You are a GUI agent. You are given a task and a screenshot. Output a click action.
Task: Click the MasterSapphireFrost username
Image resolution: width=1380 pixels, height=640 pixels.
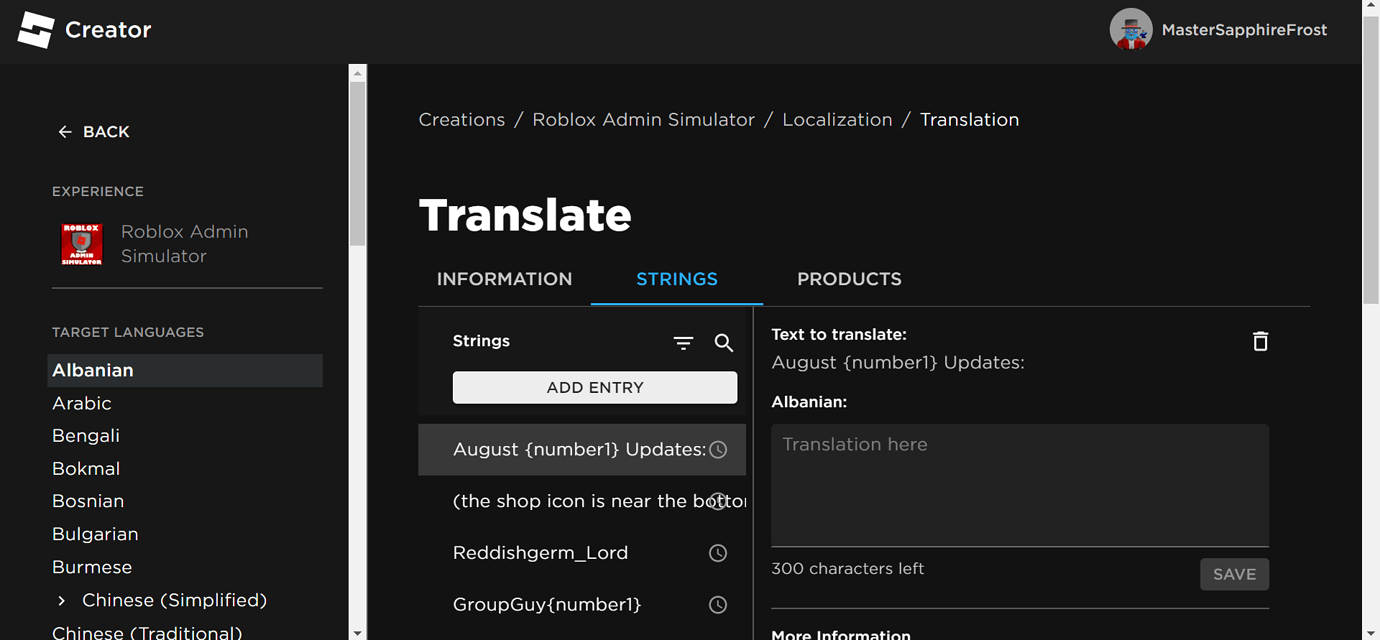click(1244, 30)
